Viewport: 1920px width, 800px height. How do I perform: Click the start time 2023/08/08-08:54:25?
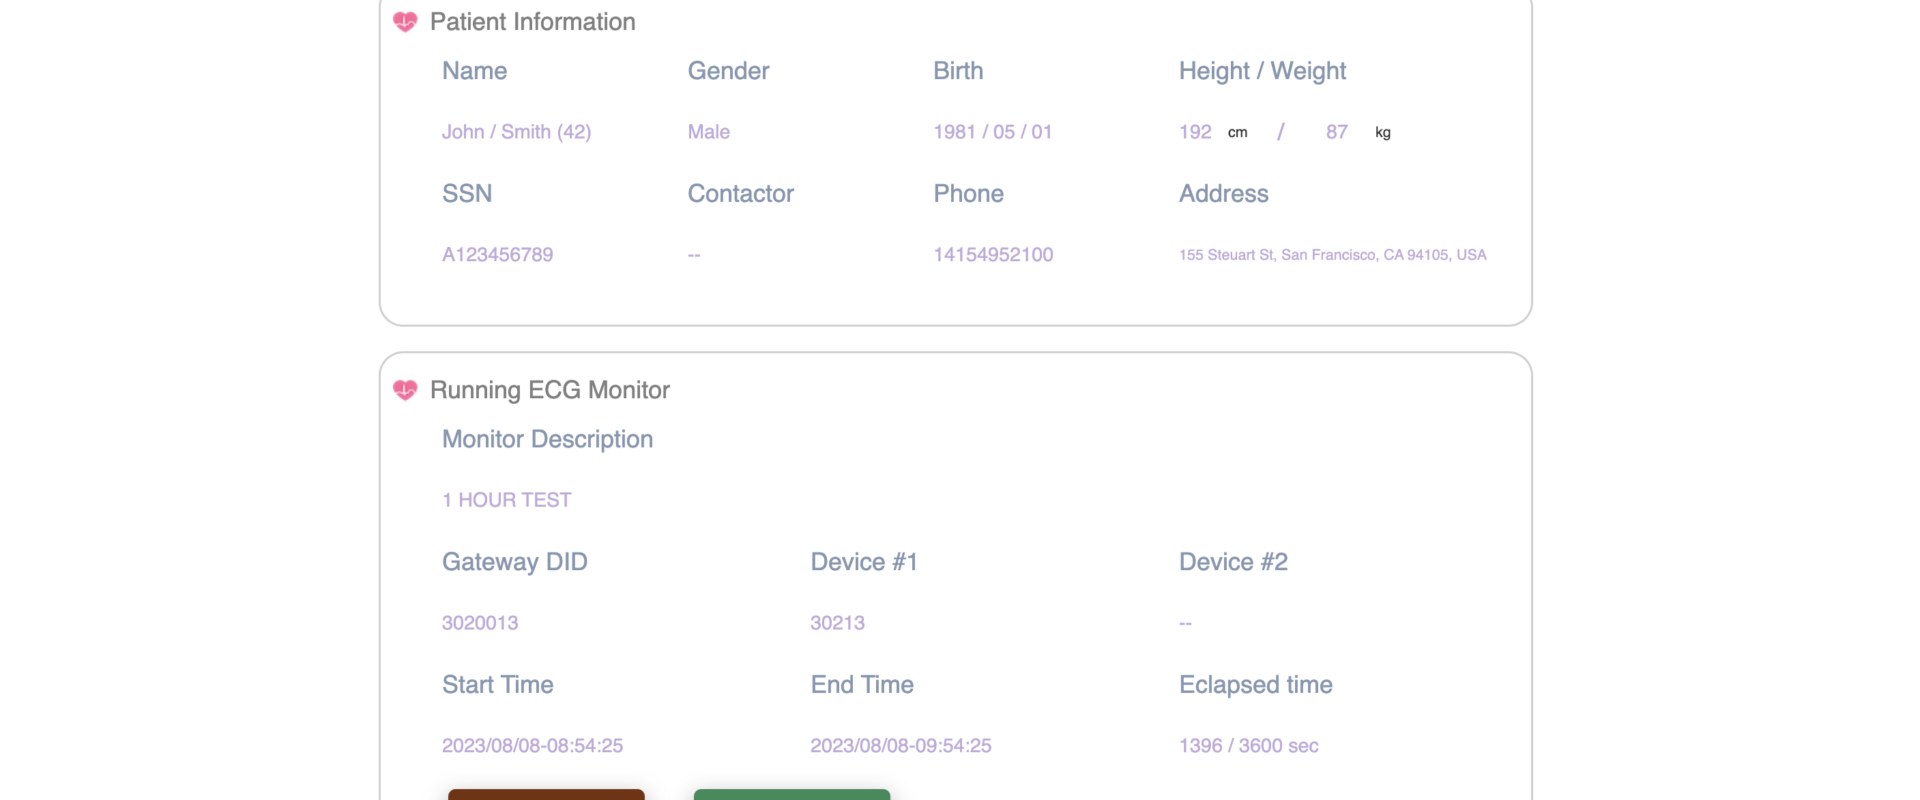(532, 746)
